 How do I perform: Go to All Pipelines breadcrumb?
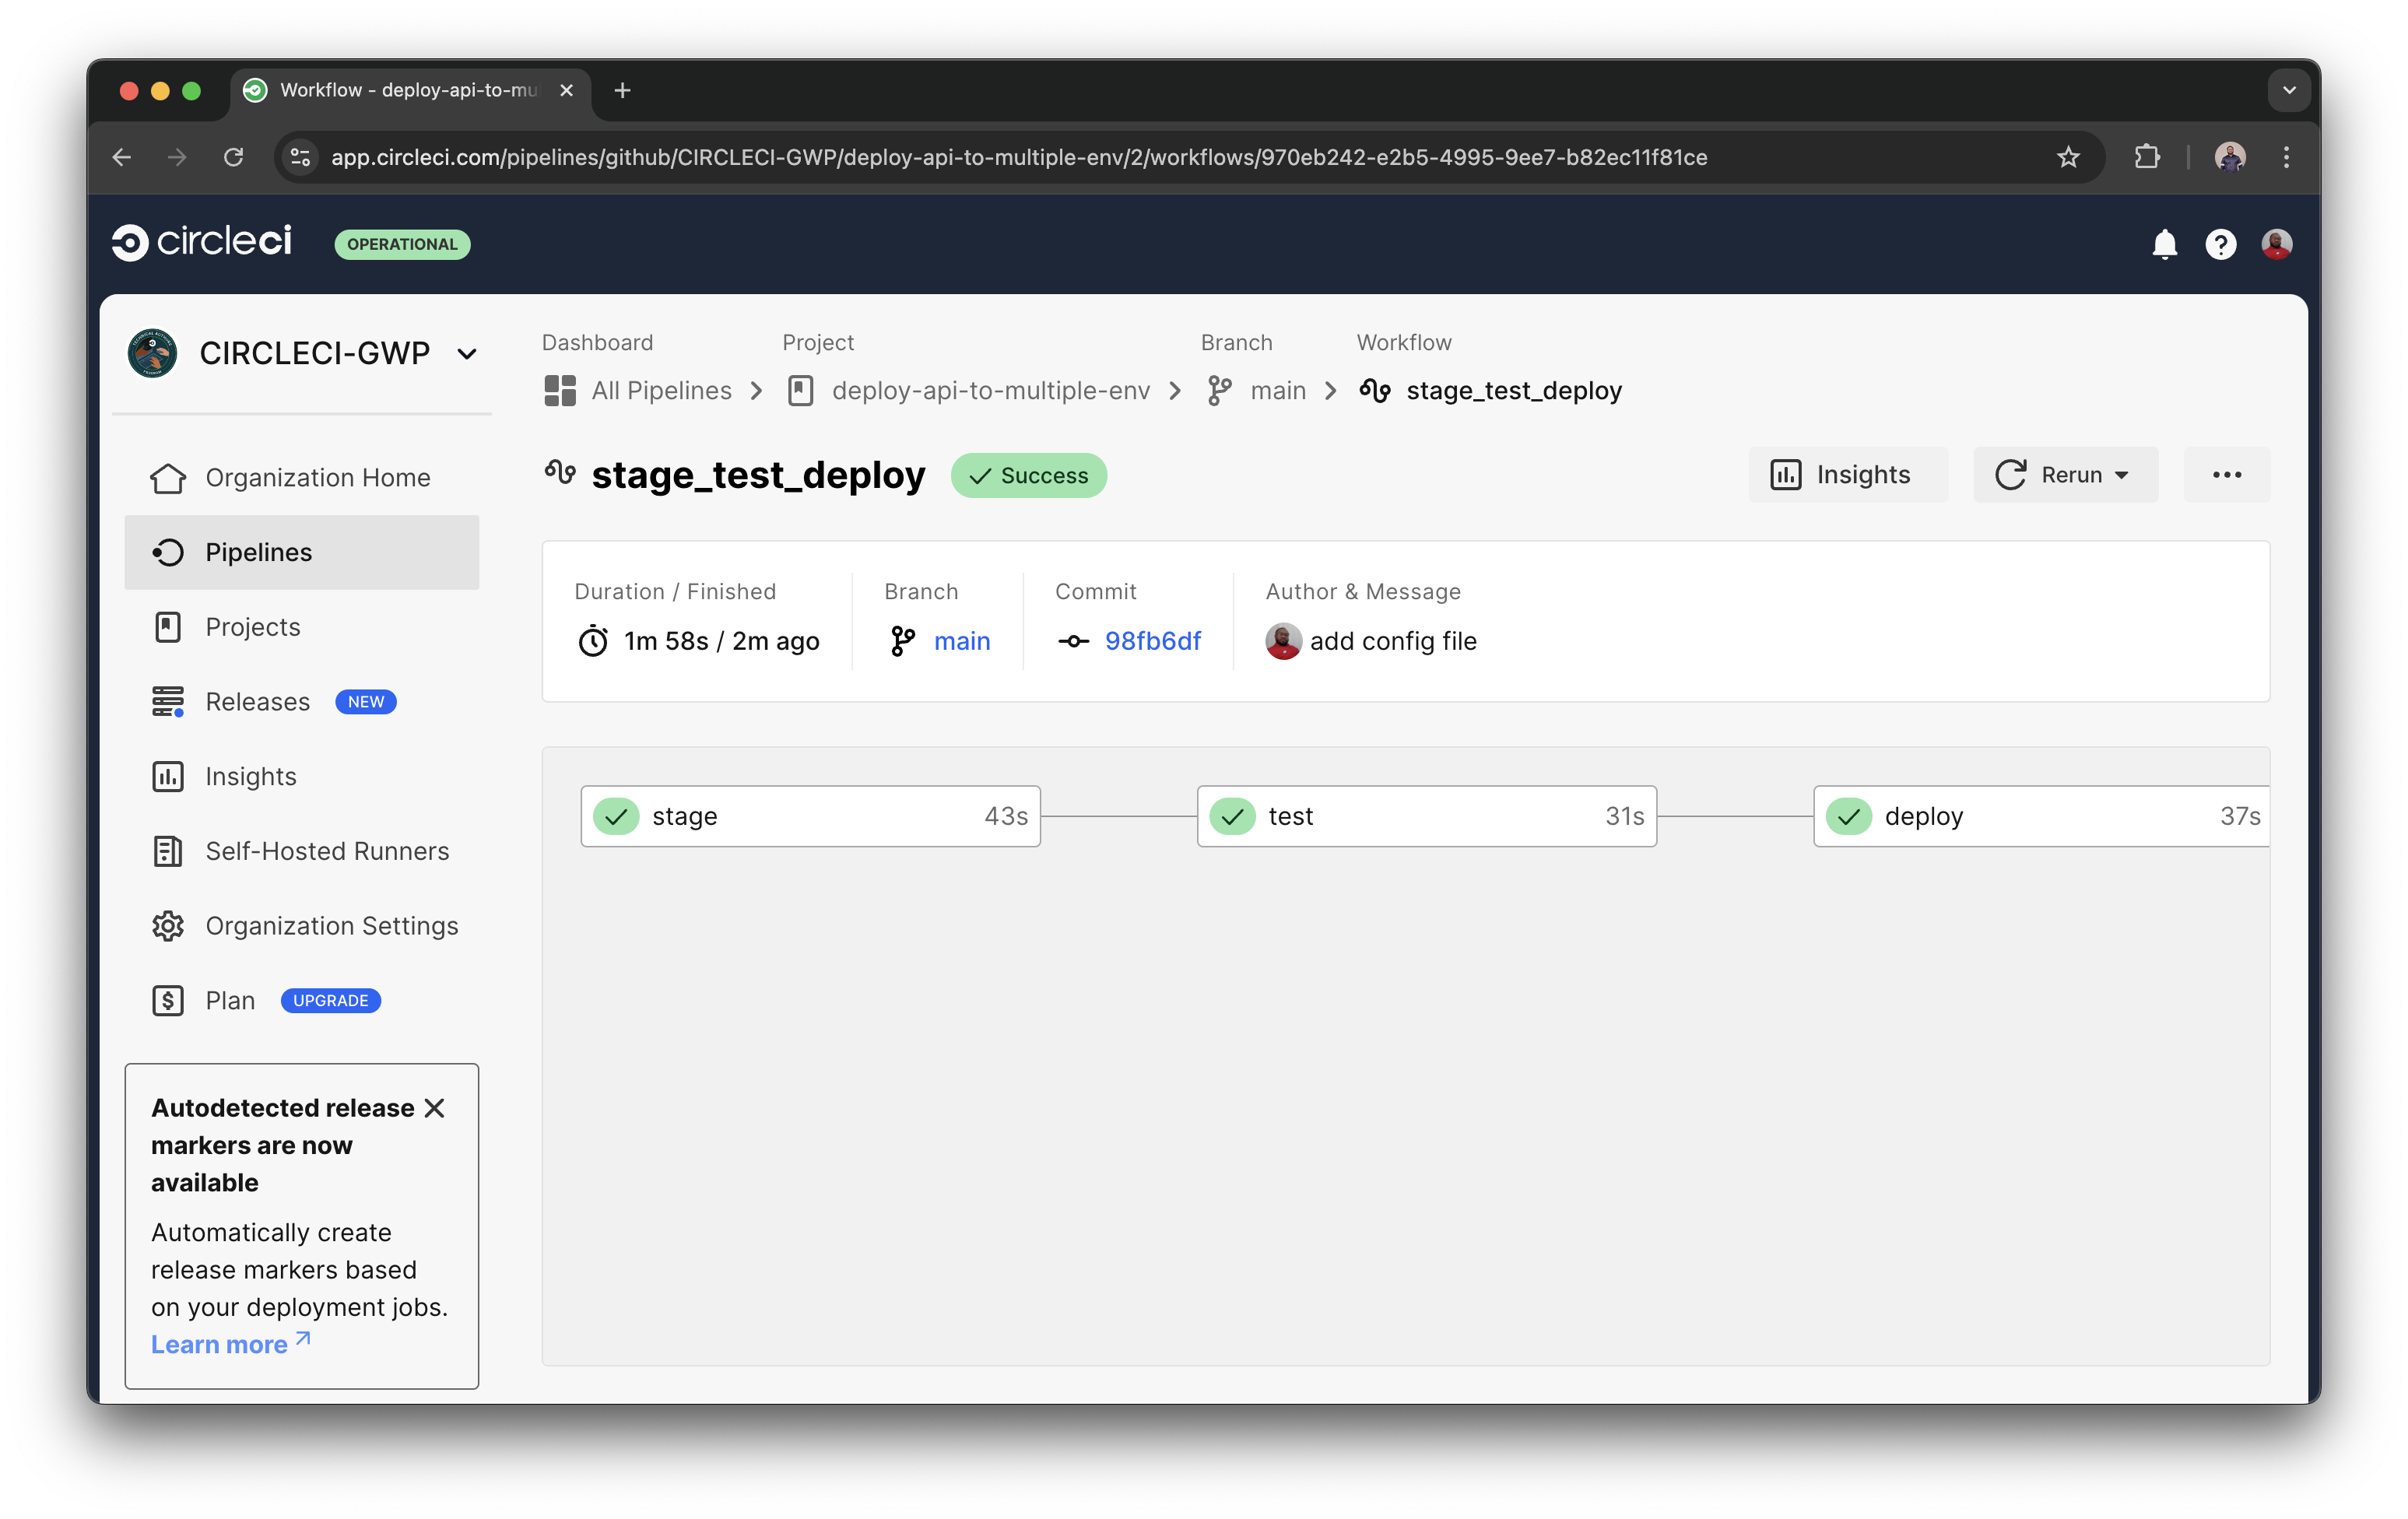(662, 390)
